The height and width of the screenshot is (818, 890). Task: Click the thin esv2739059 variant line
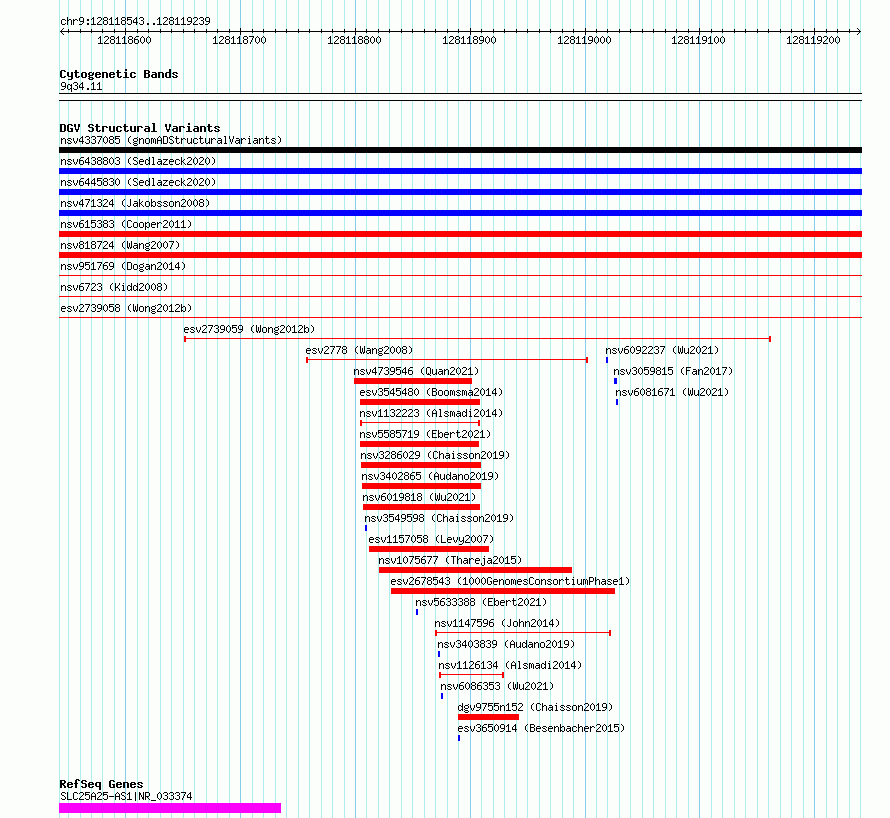tap(477, 339)
